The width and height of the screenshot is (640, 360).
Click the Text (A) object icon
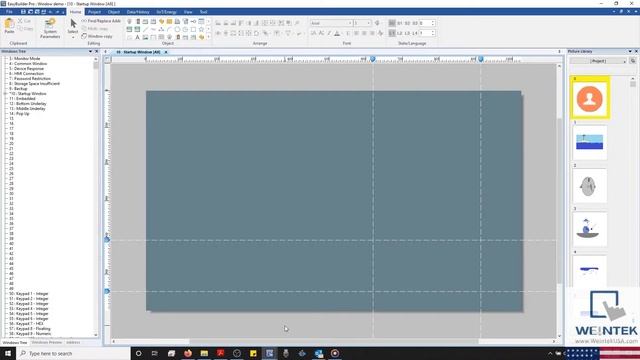point(138,37)
